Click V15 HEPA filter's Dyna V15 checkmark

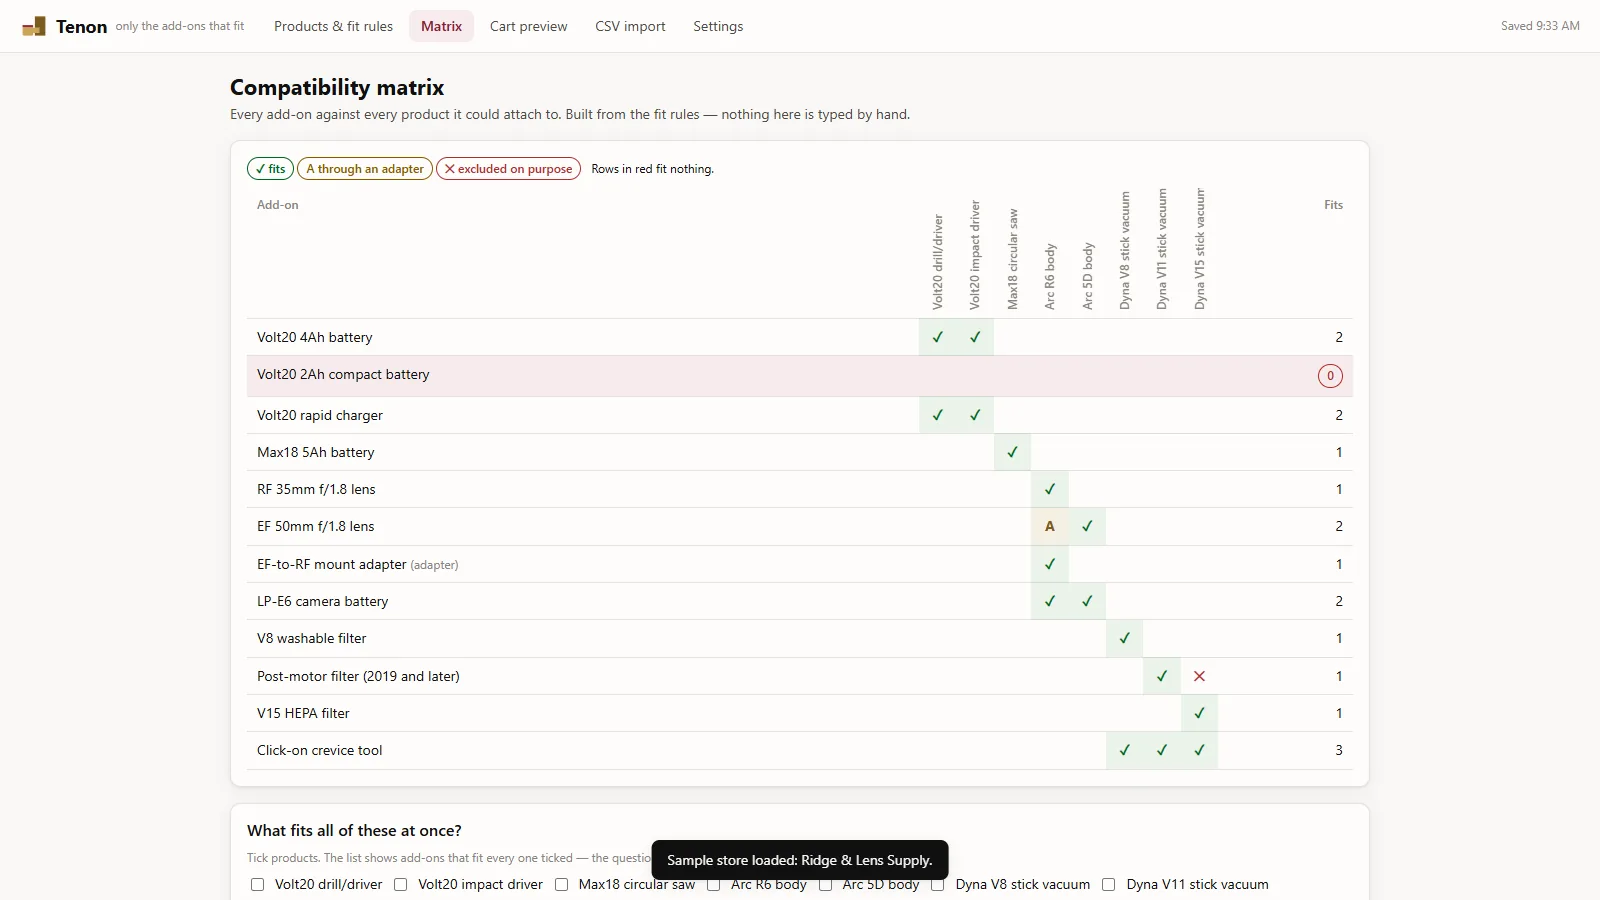click(1199, 713)
